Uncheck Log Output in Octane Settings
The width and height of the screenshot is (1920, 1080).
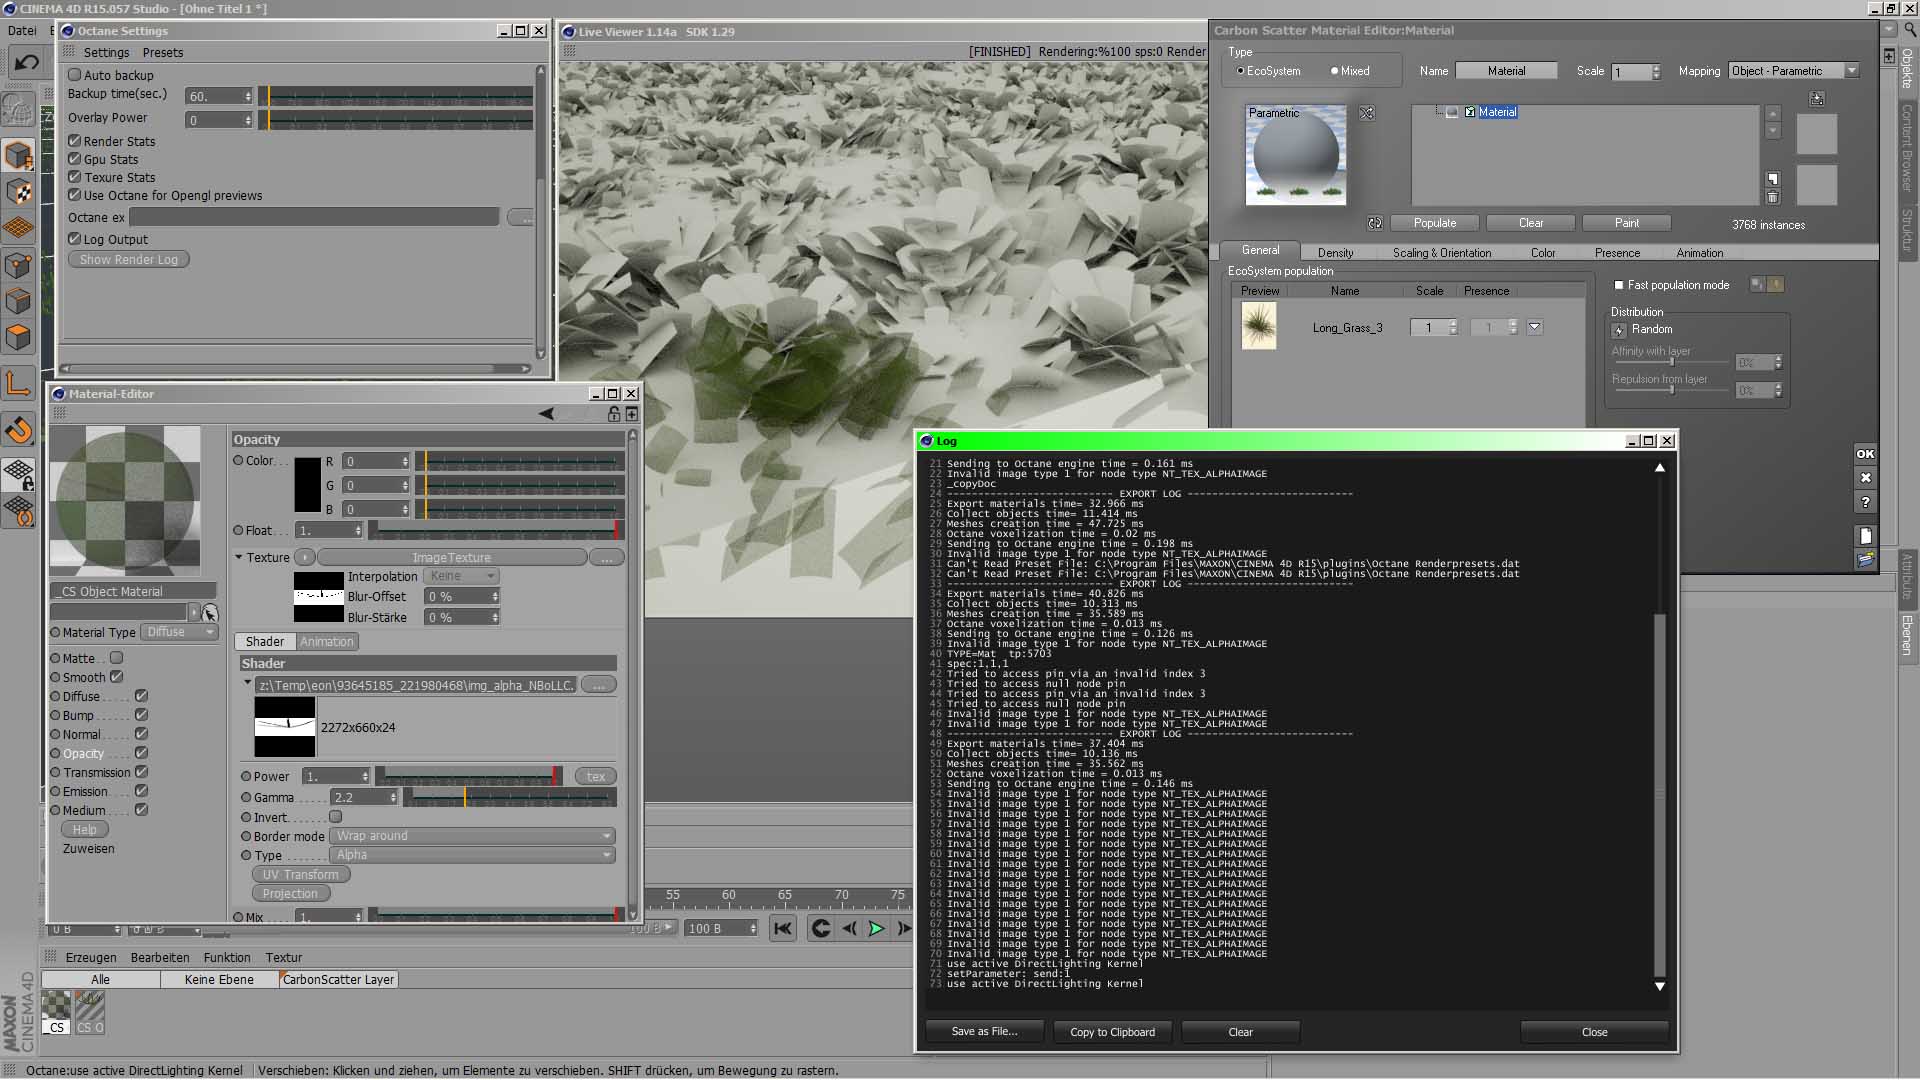[x=75, y=239]
